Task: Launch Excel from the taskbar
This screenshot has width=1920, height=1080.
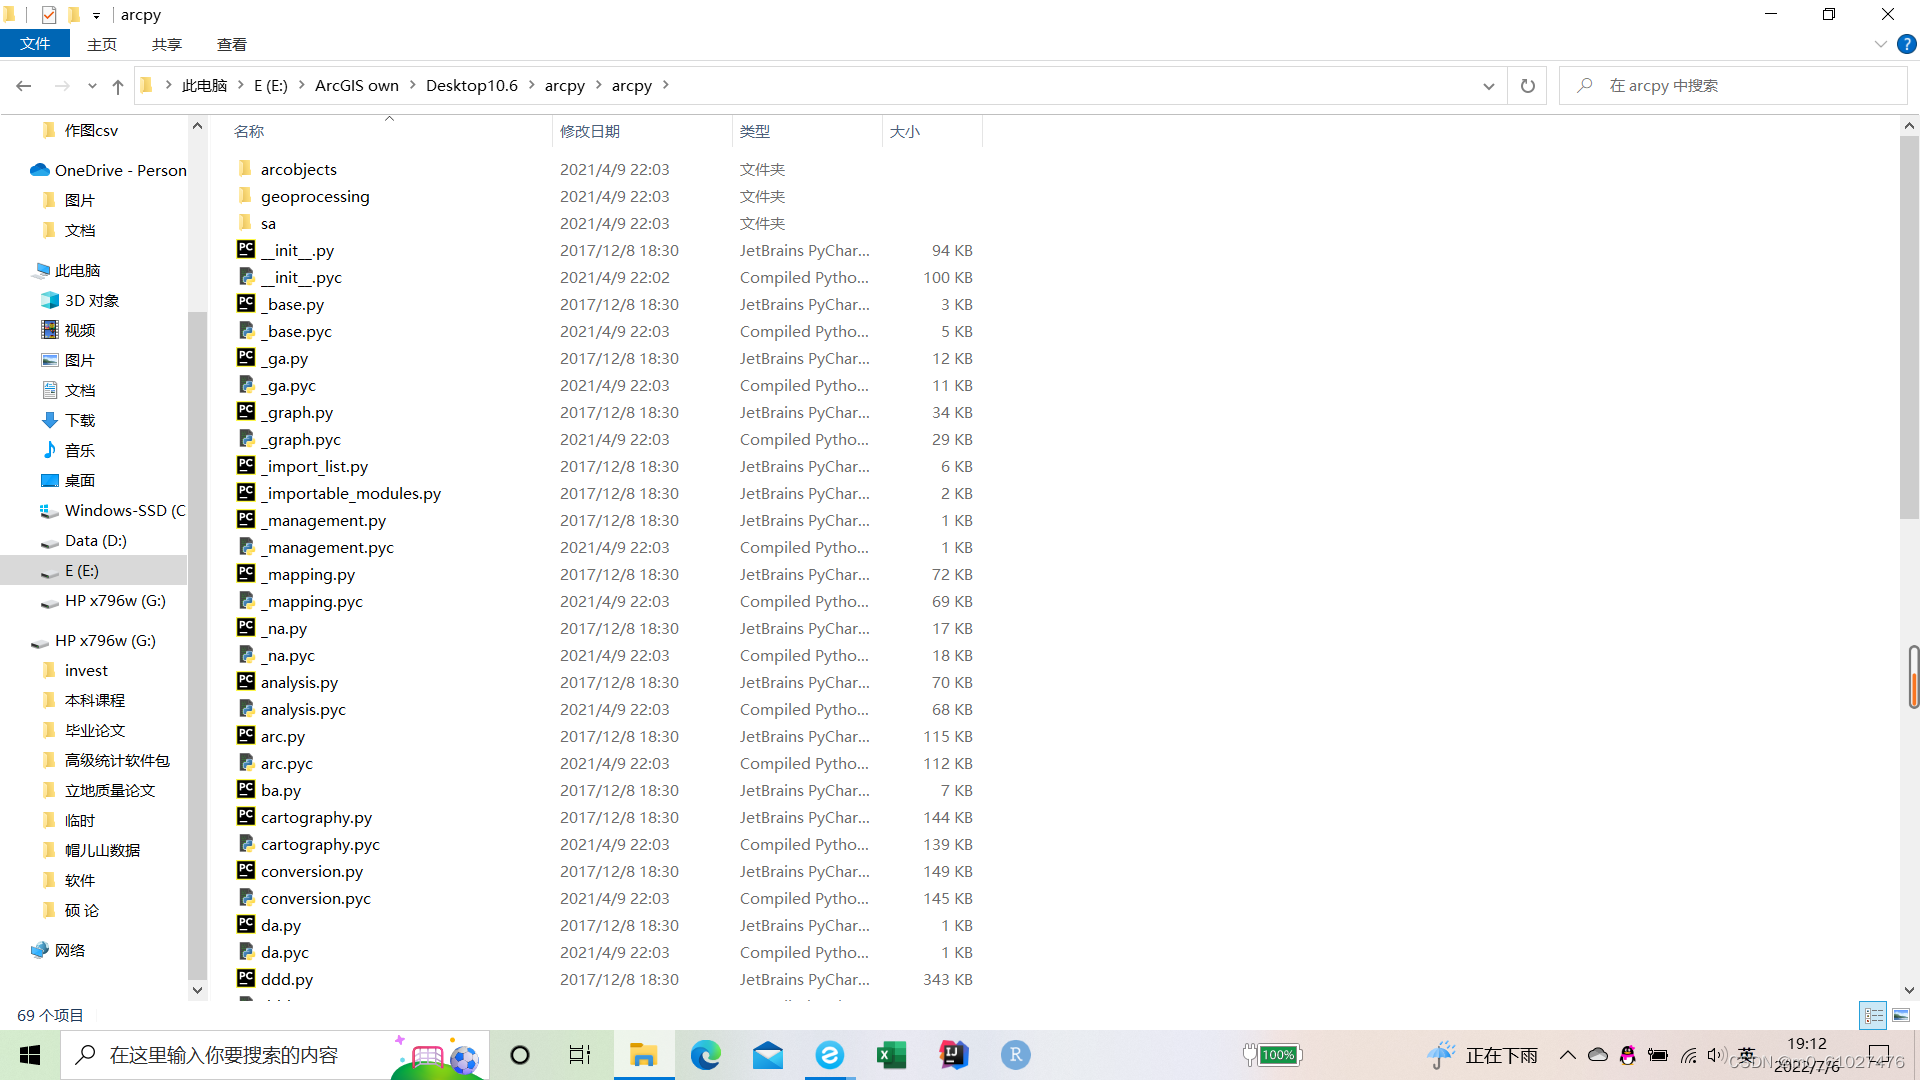Action: (x=891, y=1055)
